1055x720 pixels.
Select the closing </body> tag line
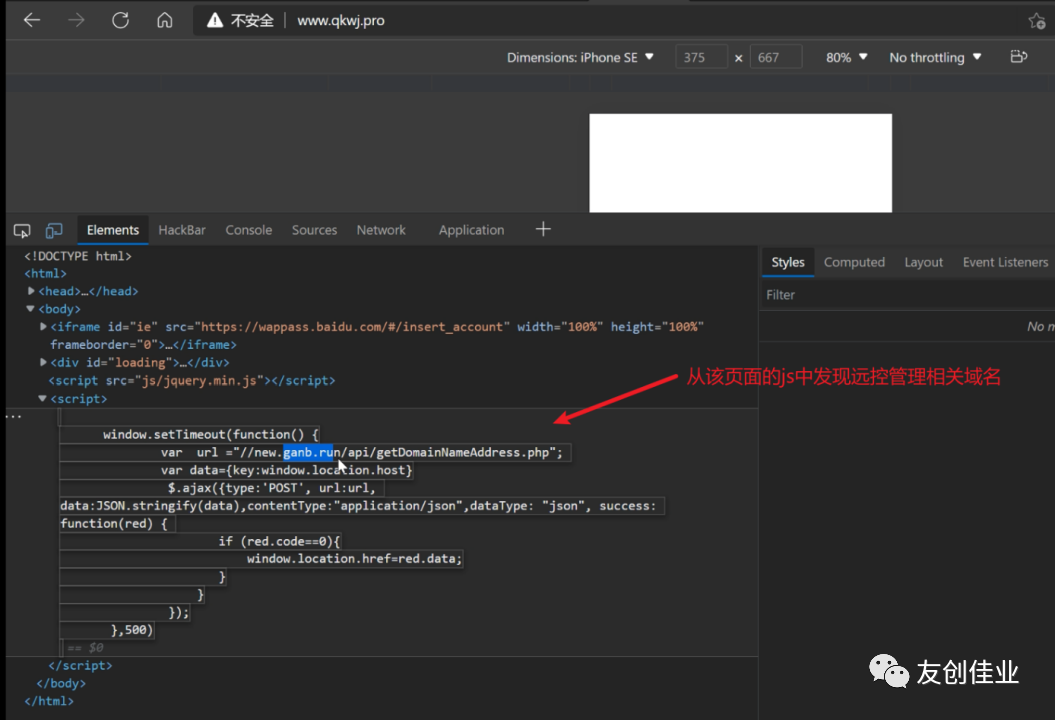[61, 683]
